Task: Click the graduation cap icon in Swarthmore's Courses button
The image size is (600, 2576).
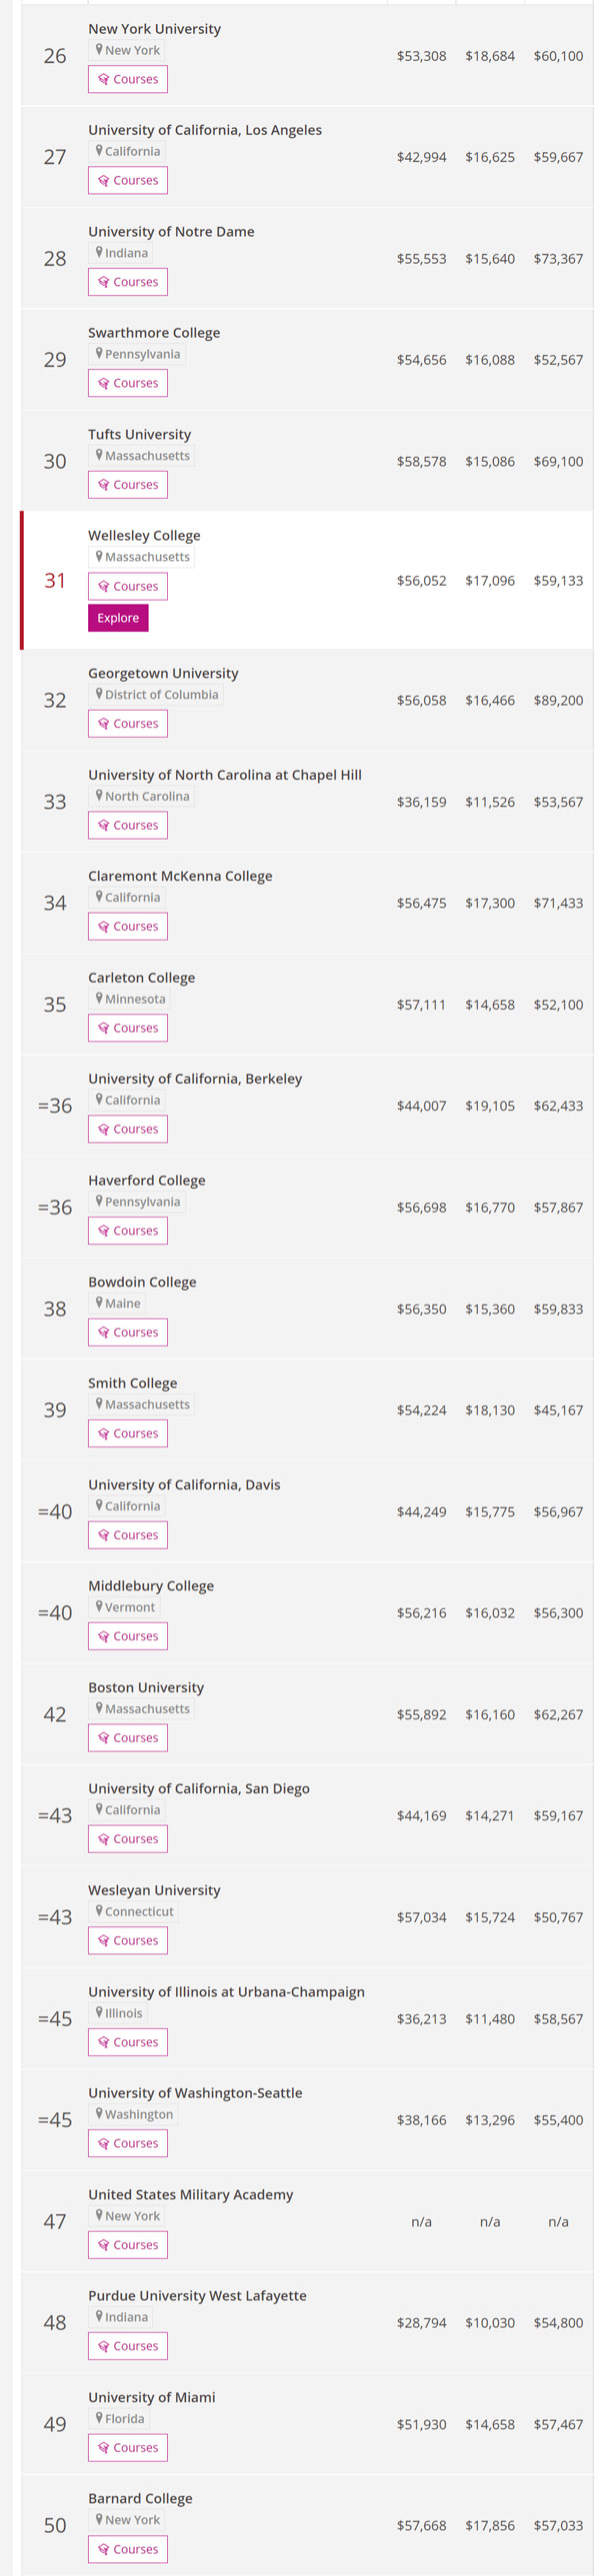Action: [104, 384]
